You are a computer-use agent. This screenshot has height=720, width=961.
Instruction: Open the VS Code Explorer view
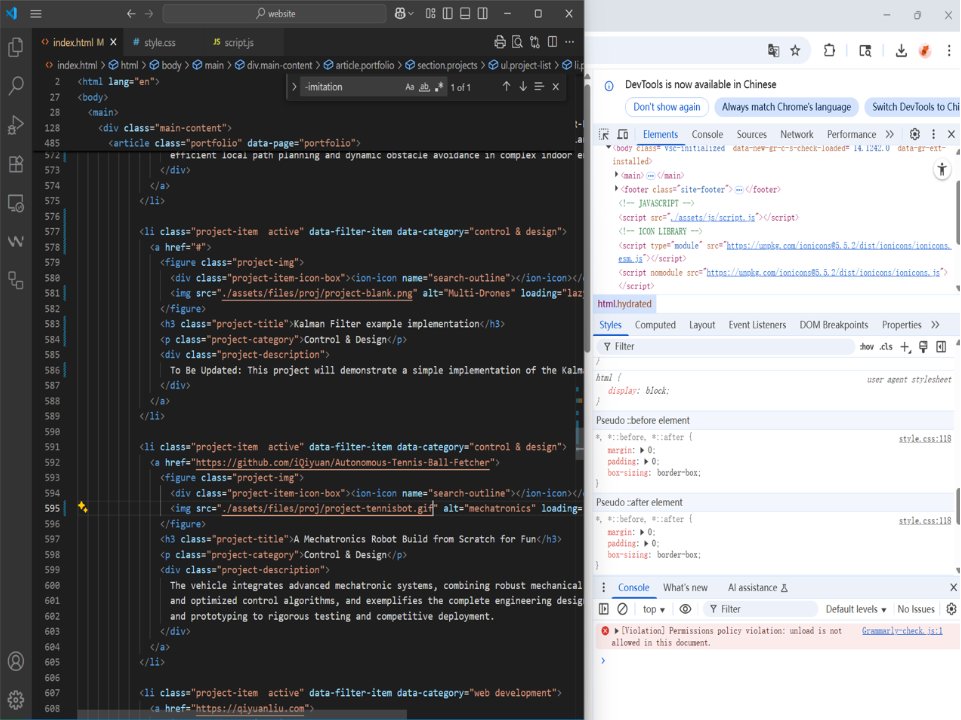pos(16,47)
